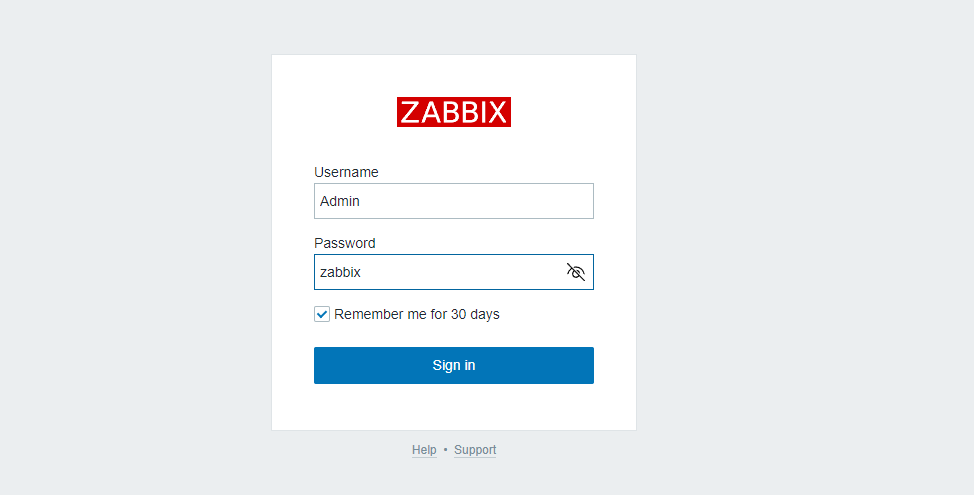Click the Username field label
Image resolution: width=974 pixels, height=495 pixels.
tap(346, 172)
